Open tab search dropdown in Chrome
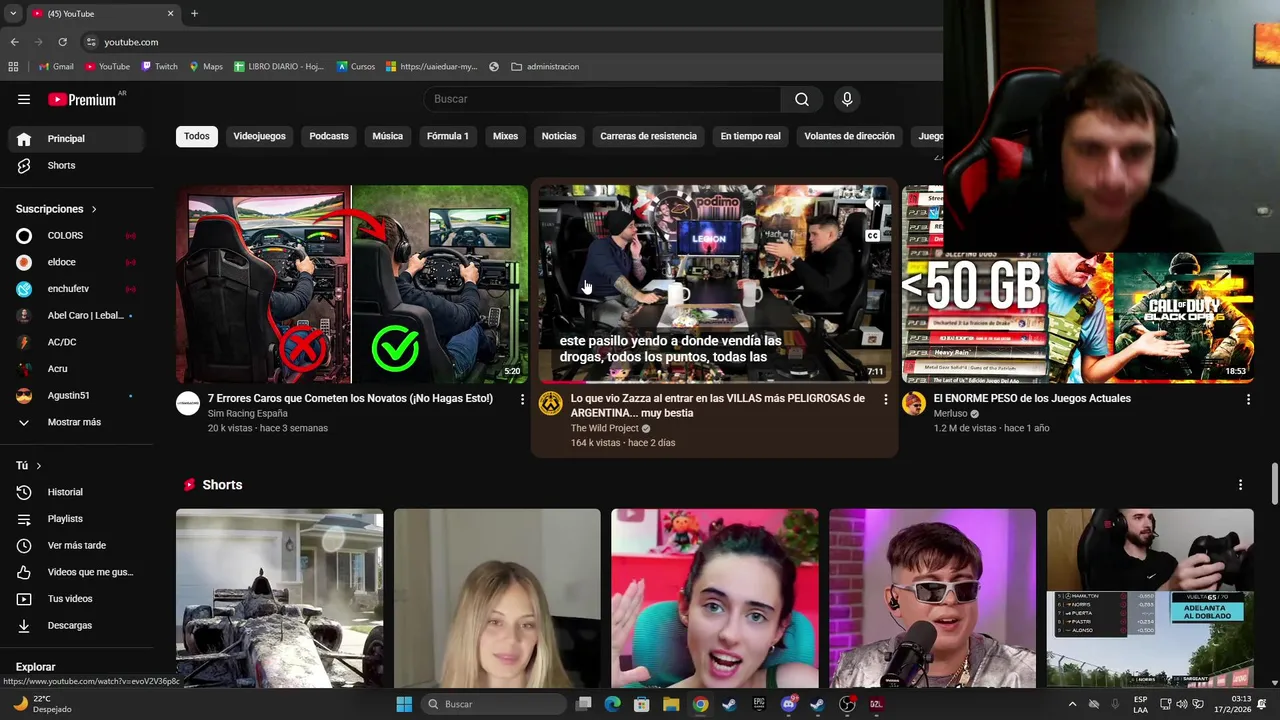Screen dimensions: 1280x720 13,14
